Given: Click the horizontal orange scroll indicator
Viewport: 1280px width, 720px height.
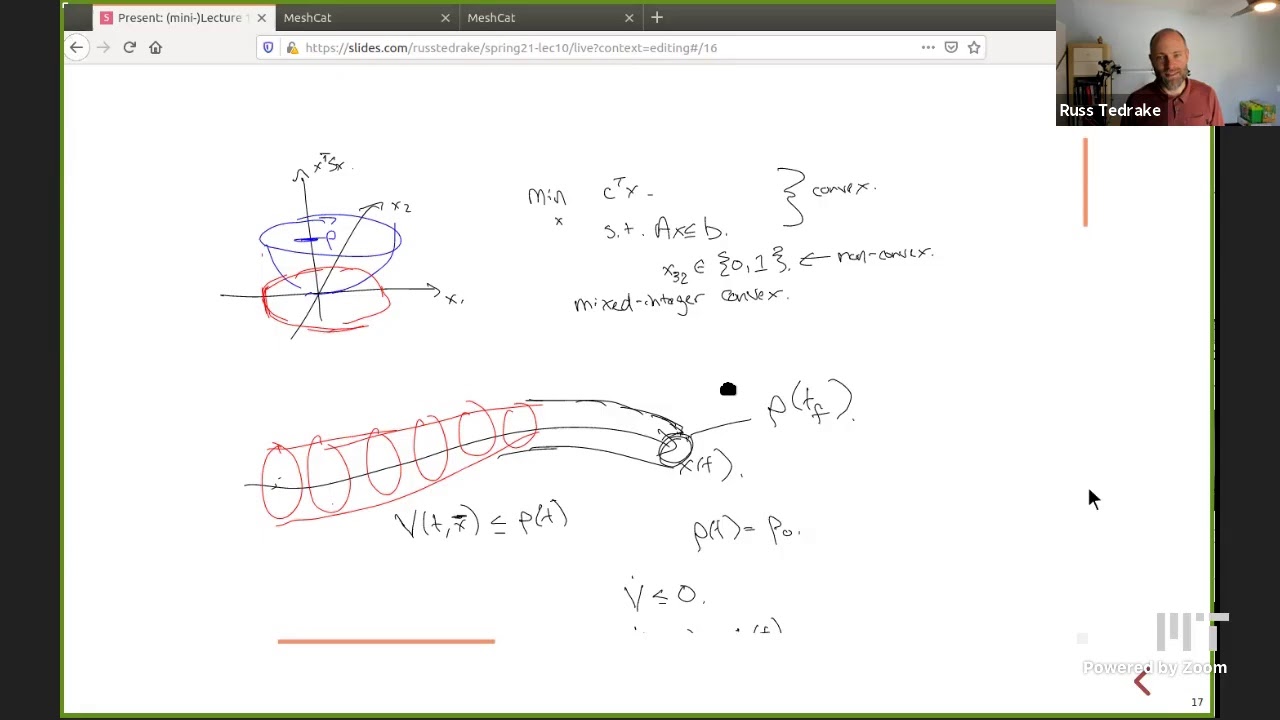Looking at the screenshot, I should click(x=386, y=641).
